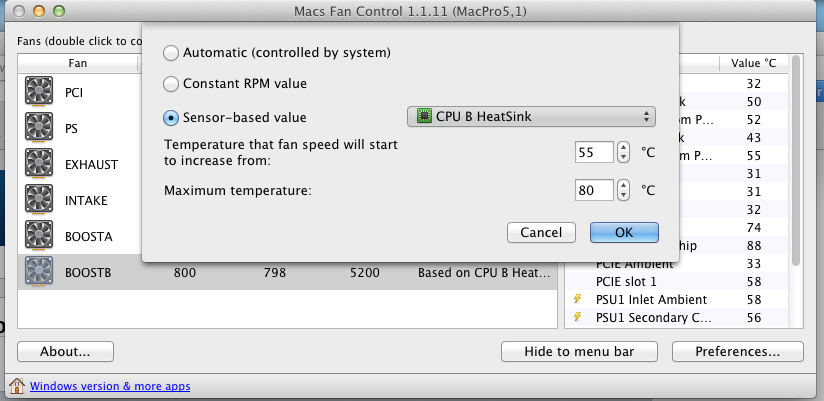The width and height of the screenshot is (824, 401).
Task: Click BOOSTB maximum value 5200
Action: click(365, 273)
